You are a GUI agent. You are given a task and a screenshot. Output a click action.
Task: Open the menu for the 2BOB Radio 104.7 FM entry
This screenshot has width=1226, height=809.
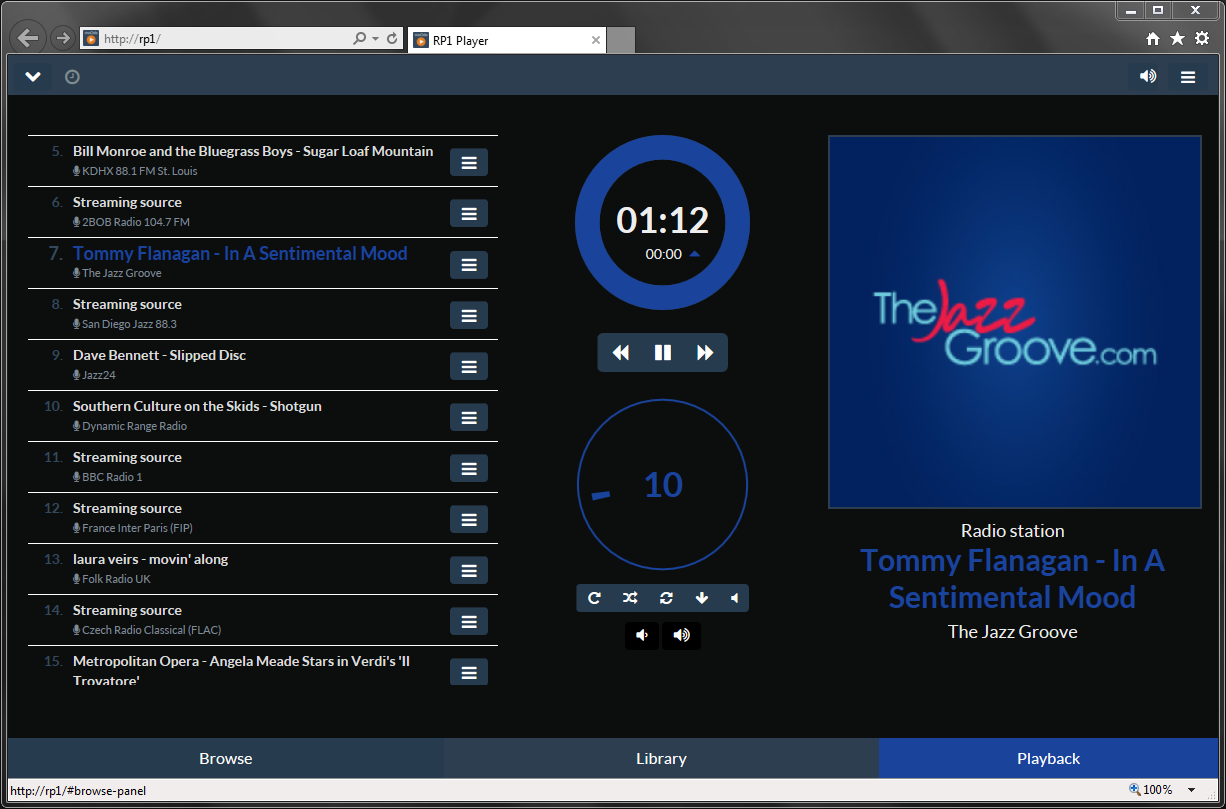468,213
